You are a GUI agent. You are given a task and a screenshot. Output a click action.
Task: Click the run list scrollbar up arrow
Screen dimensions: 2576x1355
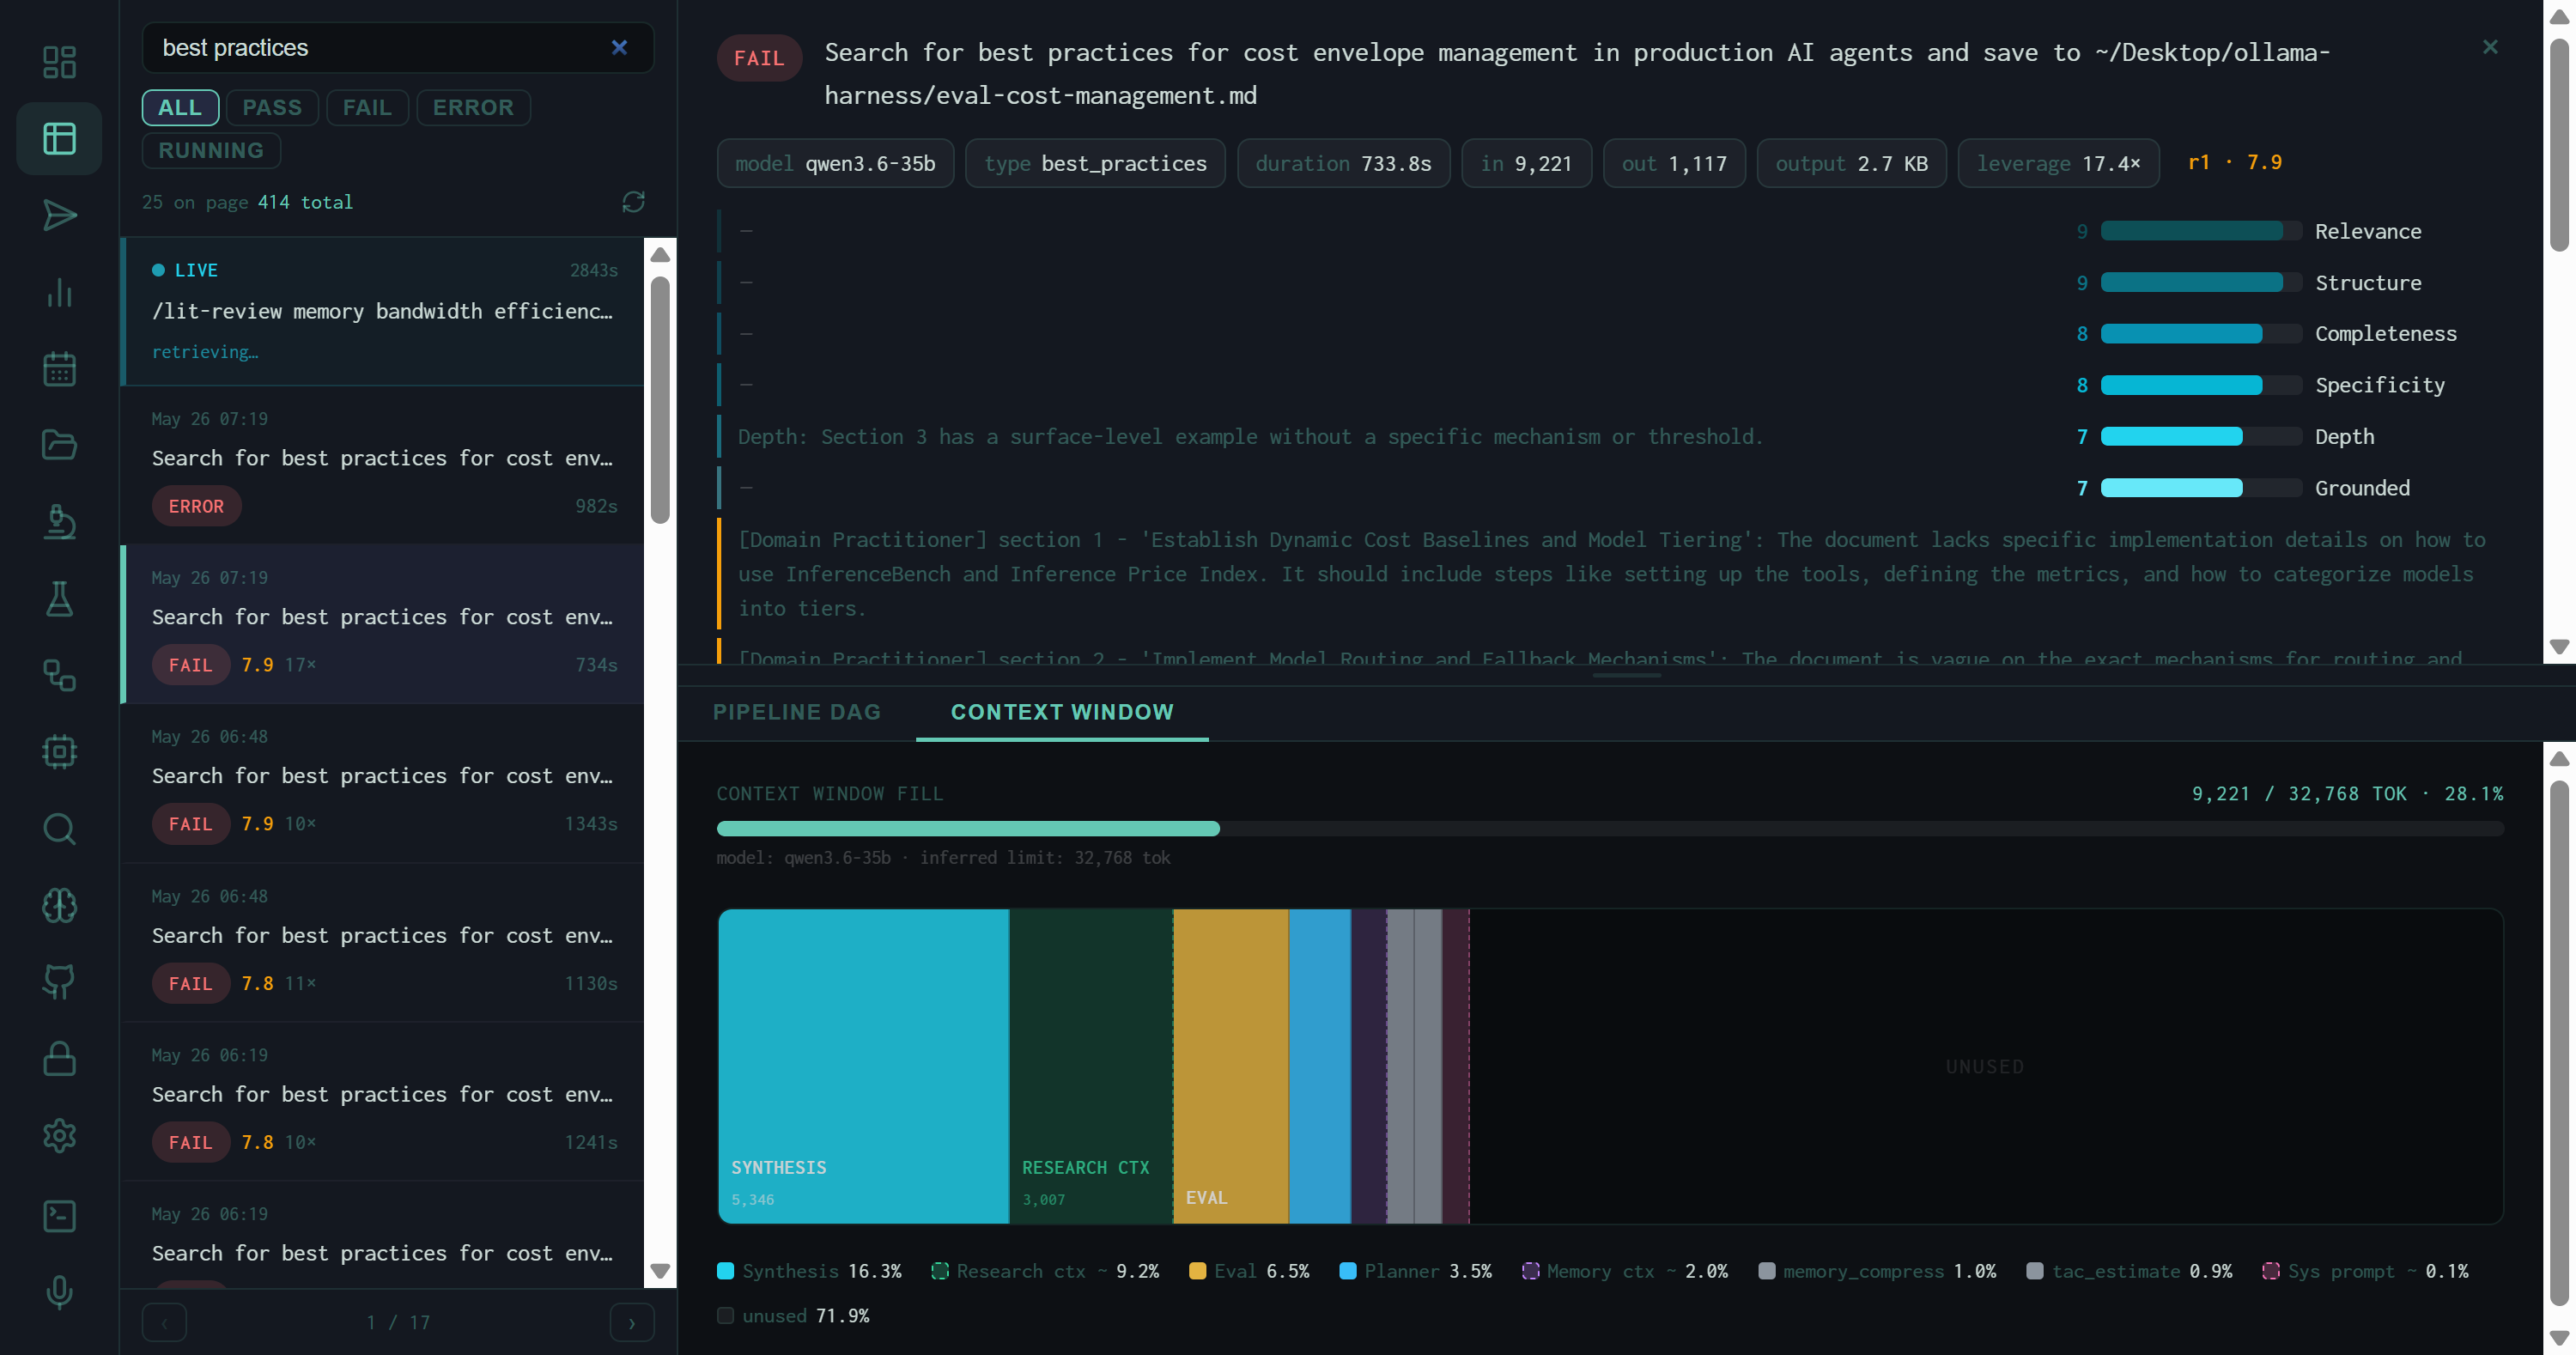tap(660, 255)
